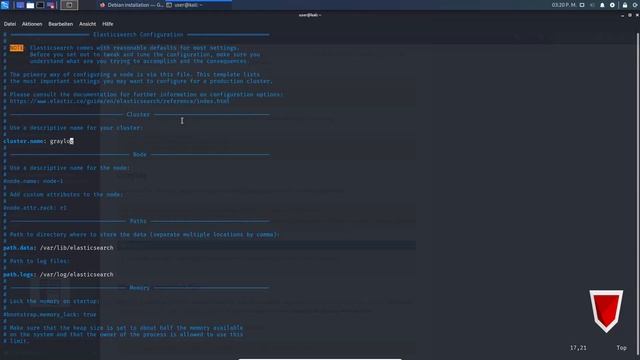The height and width of the screenshot is (360, 640).
Task: Click the 'Use a descriptive name for your cluster' comment
Action: pyautogui.click(x=76, y=128)
